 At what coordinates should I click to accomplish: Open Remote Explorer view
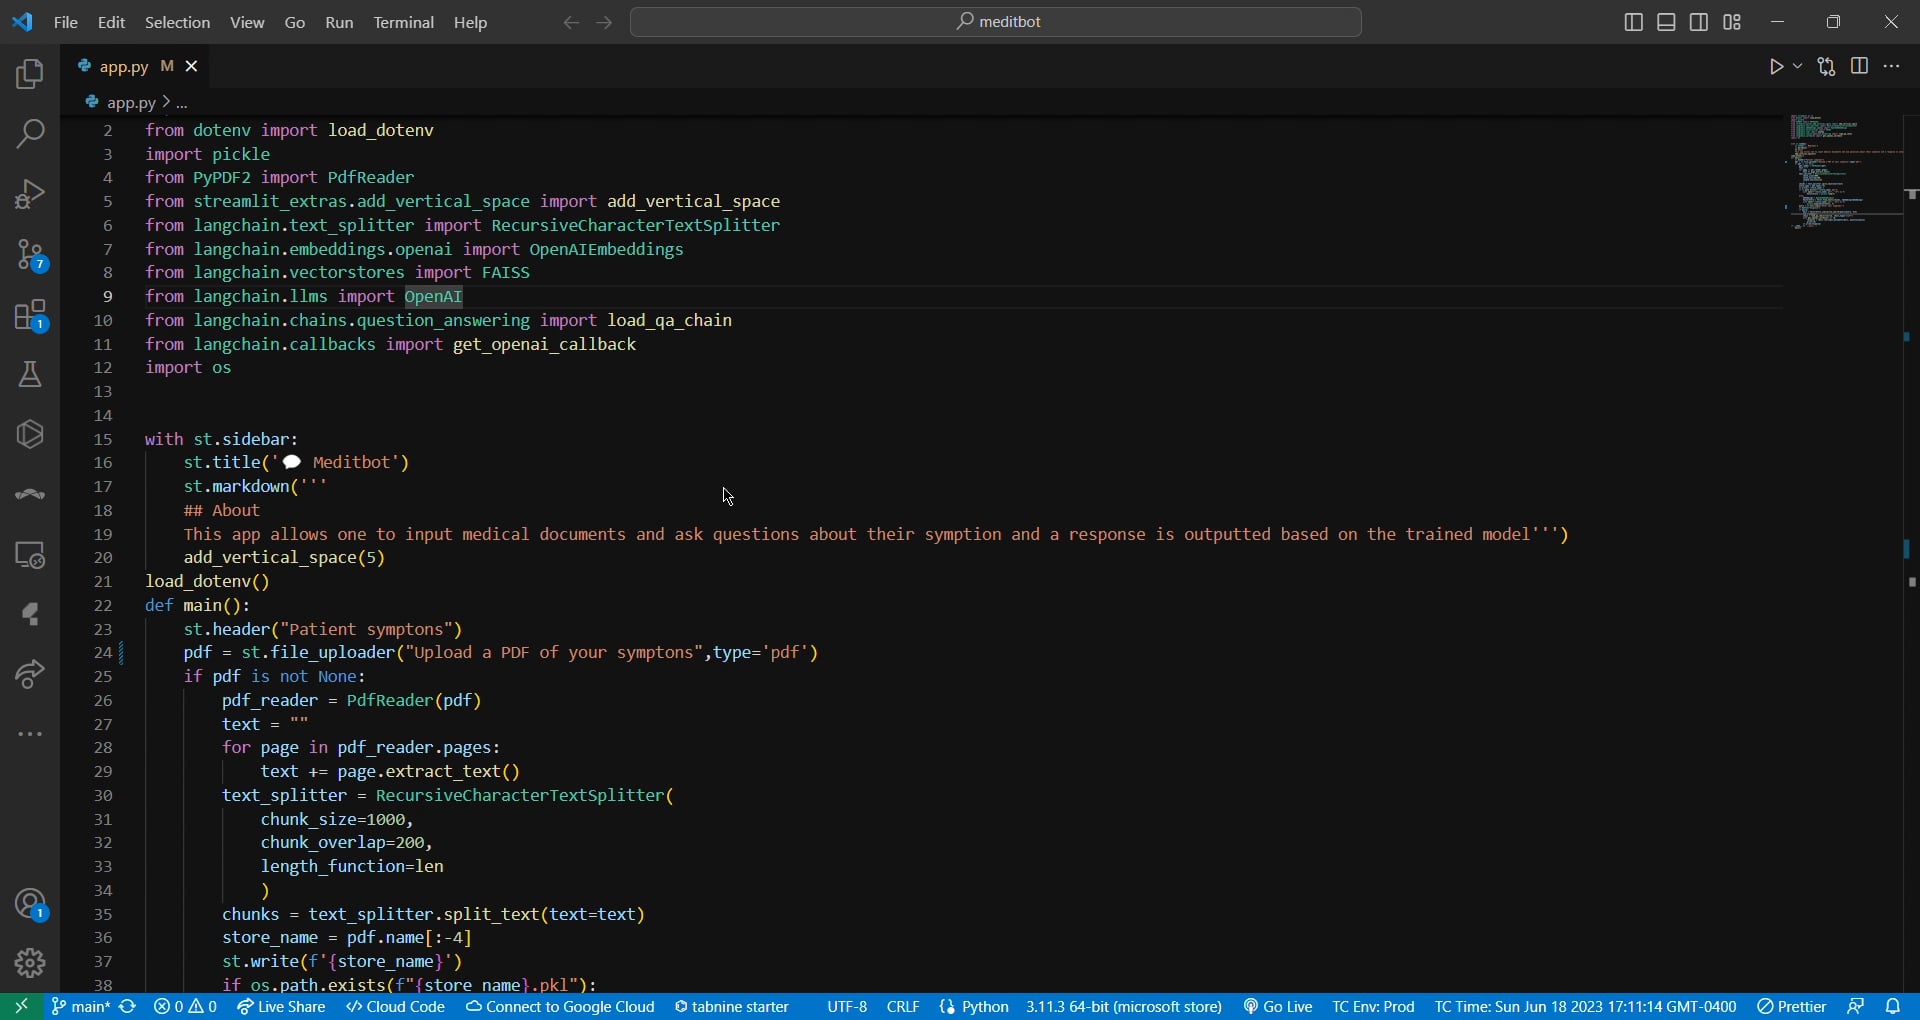30,555
